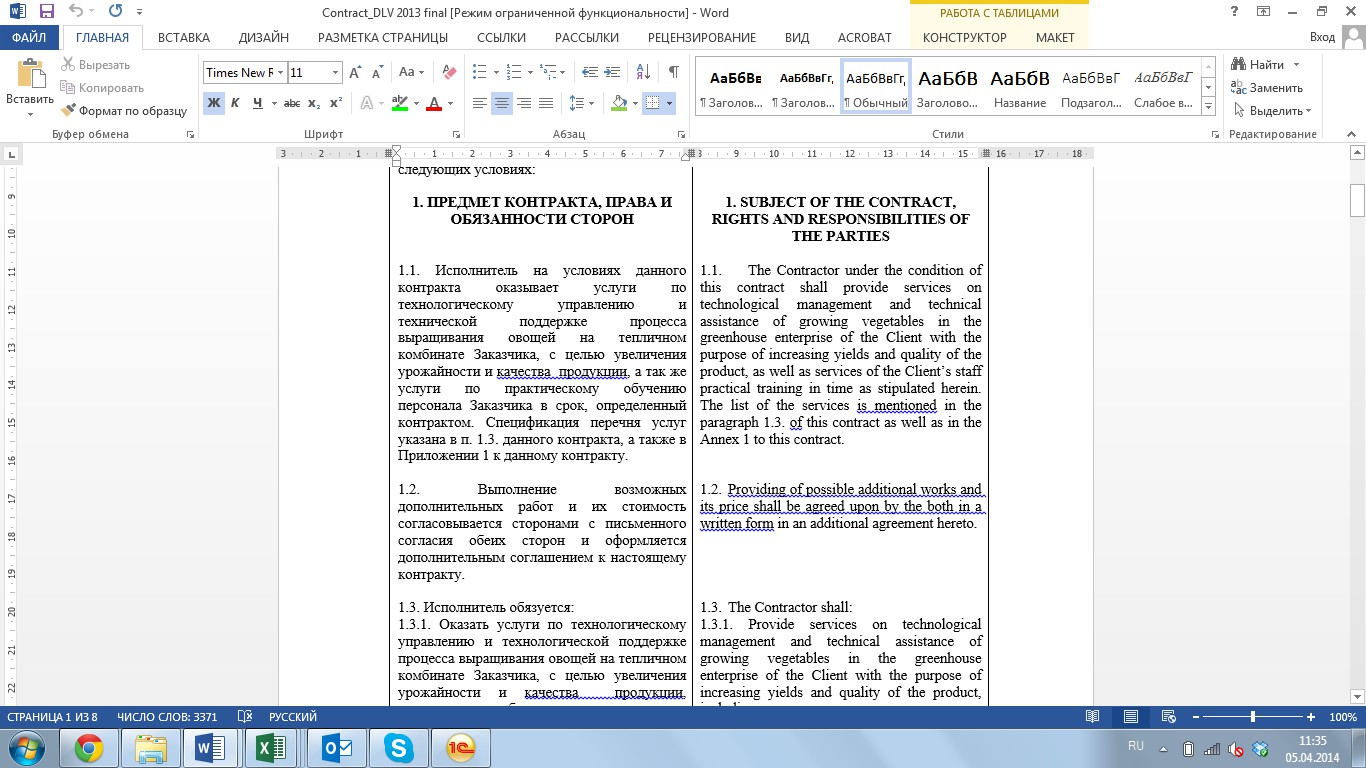
Task: Clear all formatting with the eraser icon
Action: (449, 73)
